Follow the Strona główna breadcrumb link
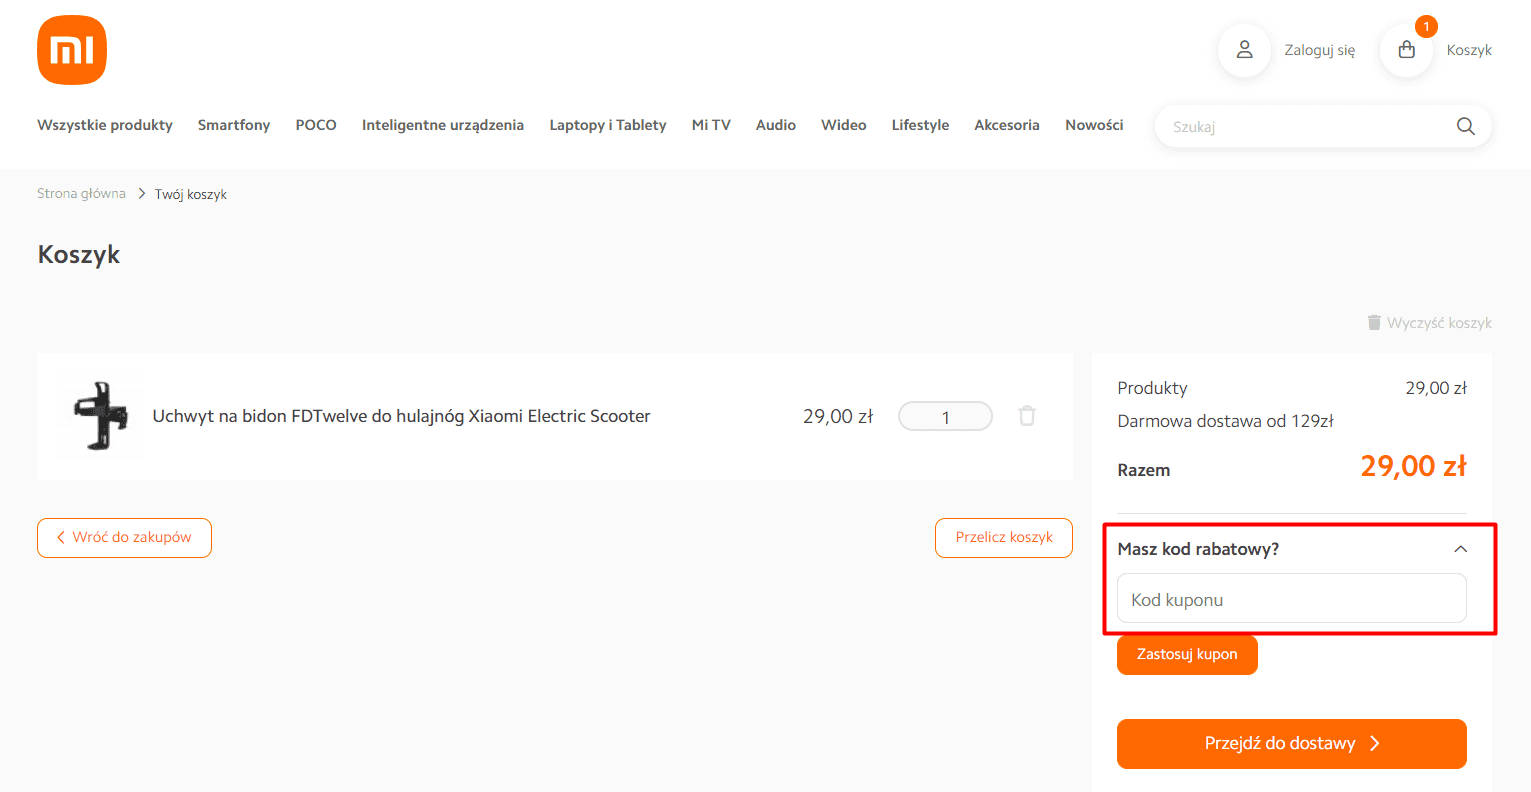 click(81, 194)
